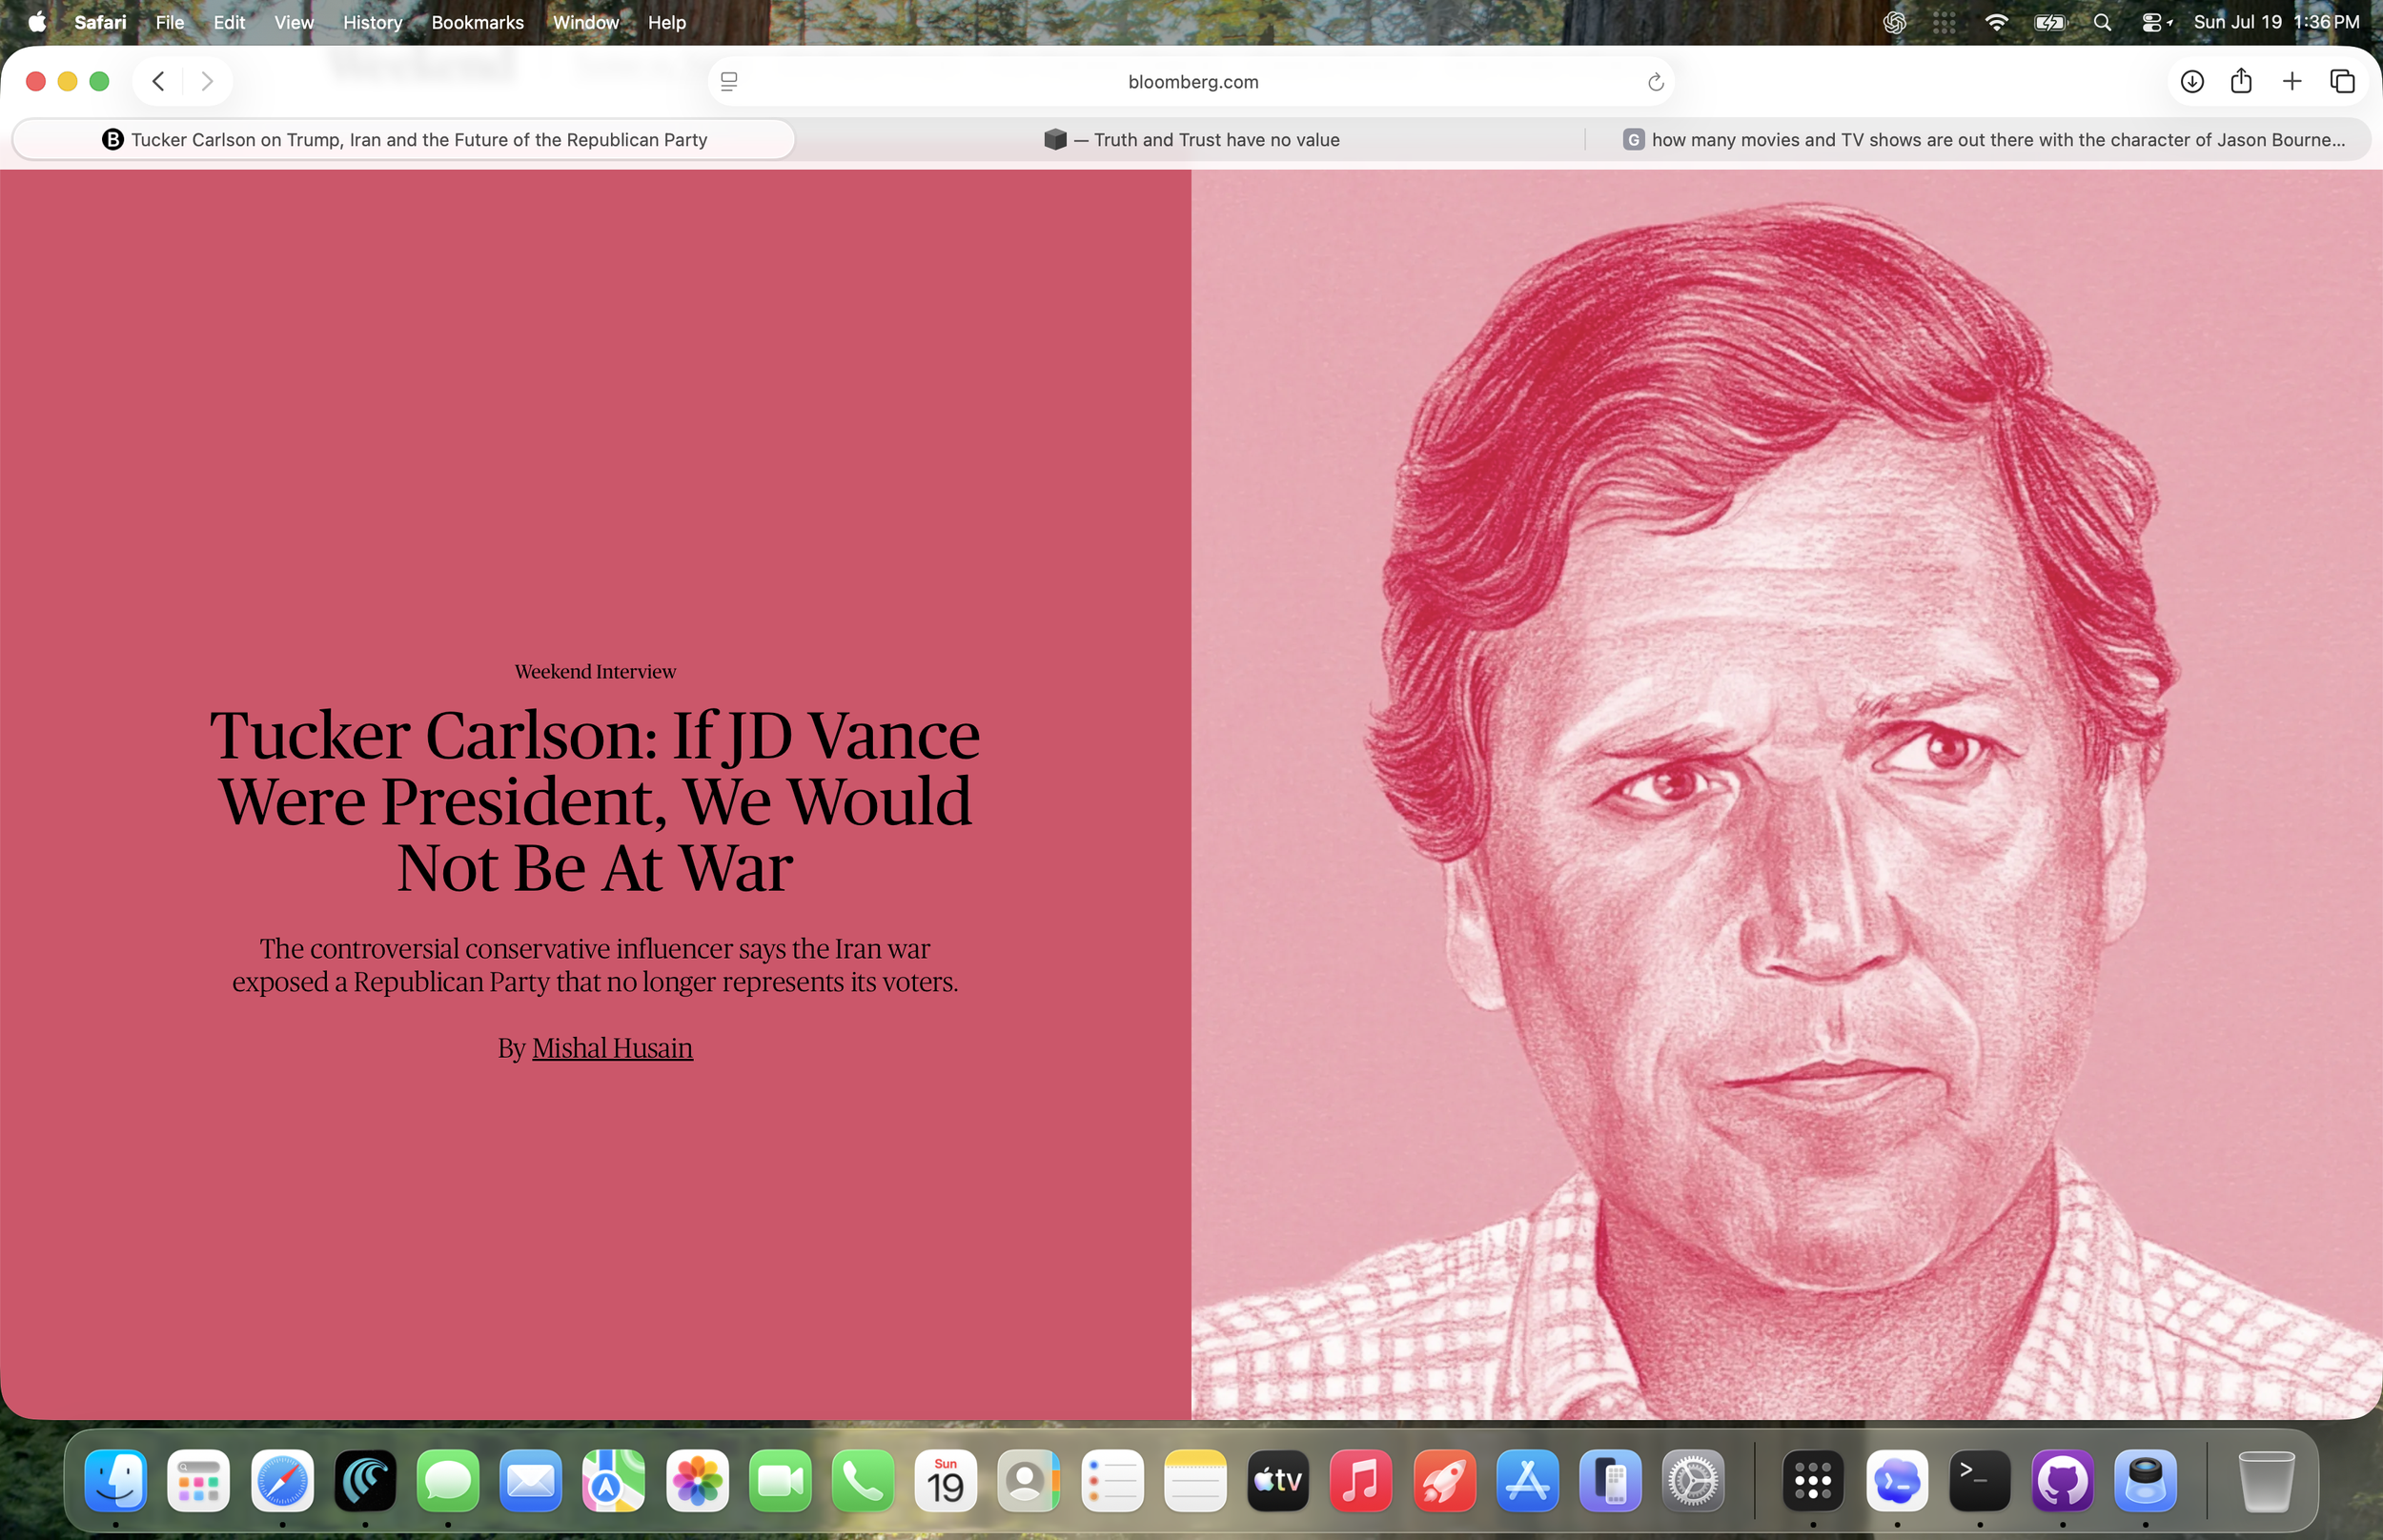
Task: Open the black nine-dot app in the Dock
Action: (1813, 1481)
